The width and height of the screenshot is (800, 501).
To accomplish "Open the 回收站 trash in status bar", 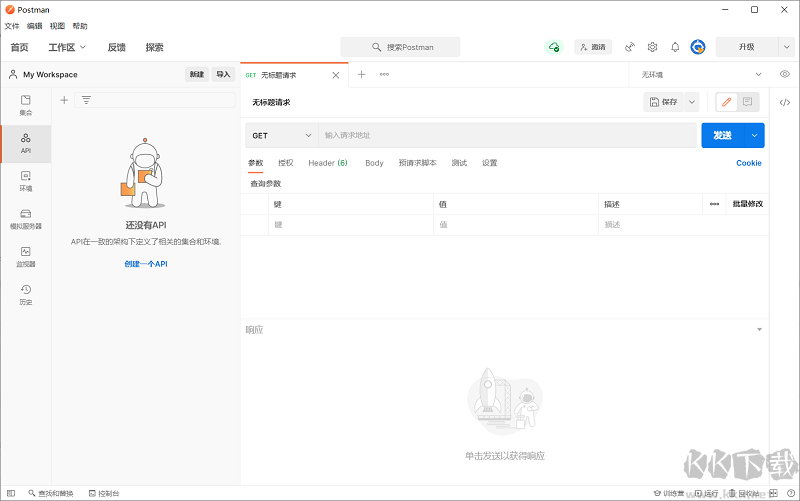I will [x=744, y=493].
